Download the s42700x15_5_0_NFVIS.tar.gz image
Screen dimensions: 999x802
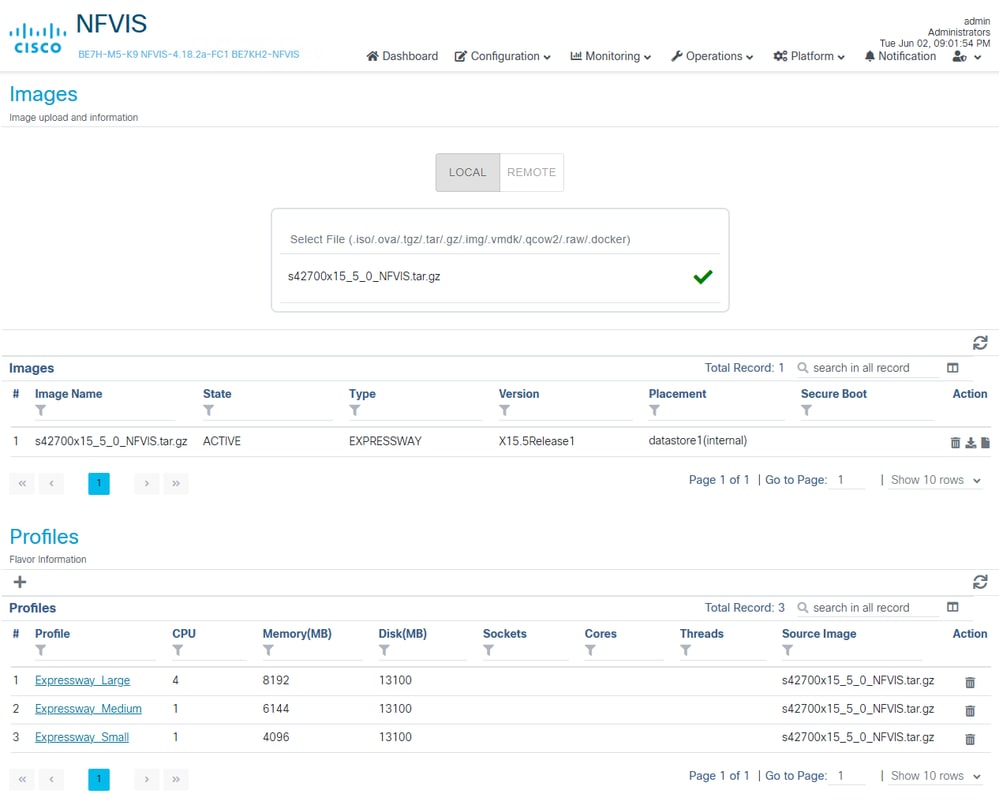pyautogui.click(x=970, y=443)
